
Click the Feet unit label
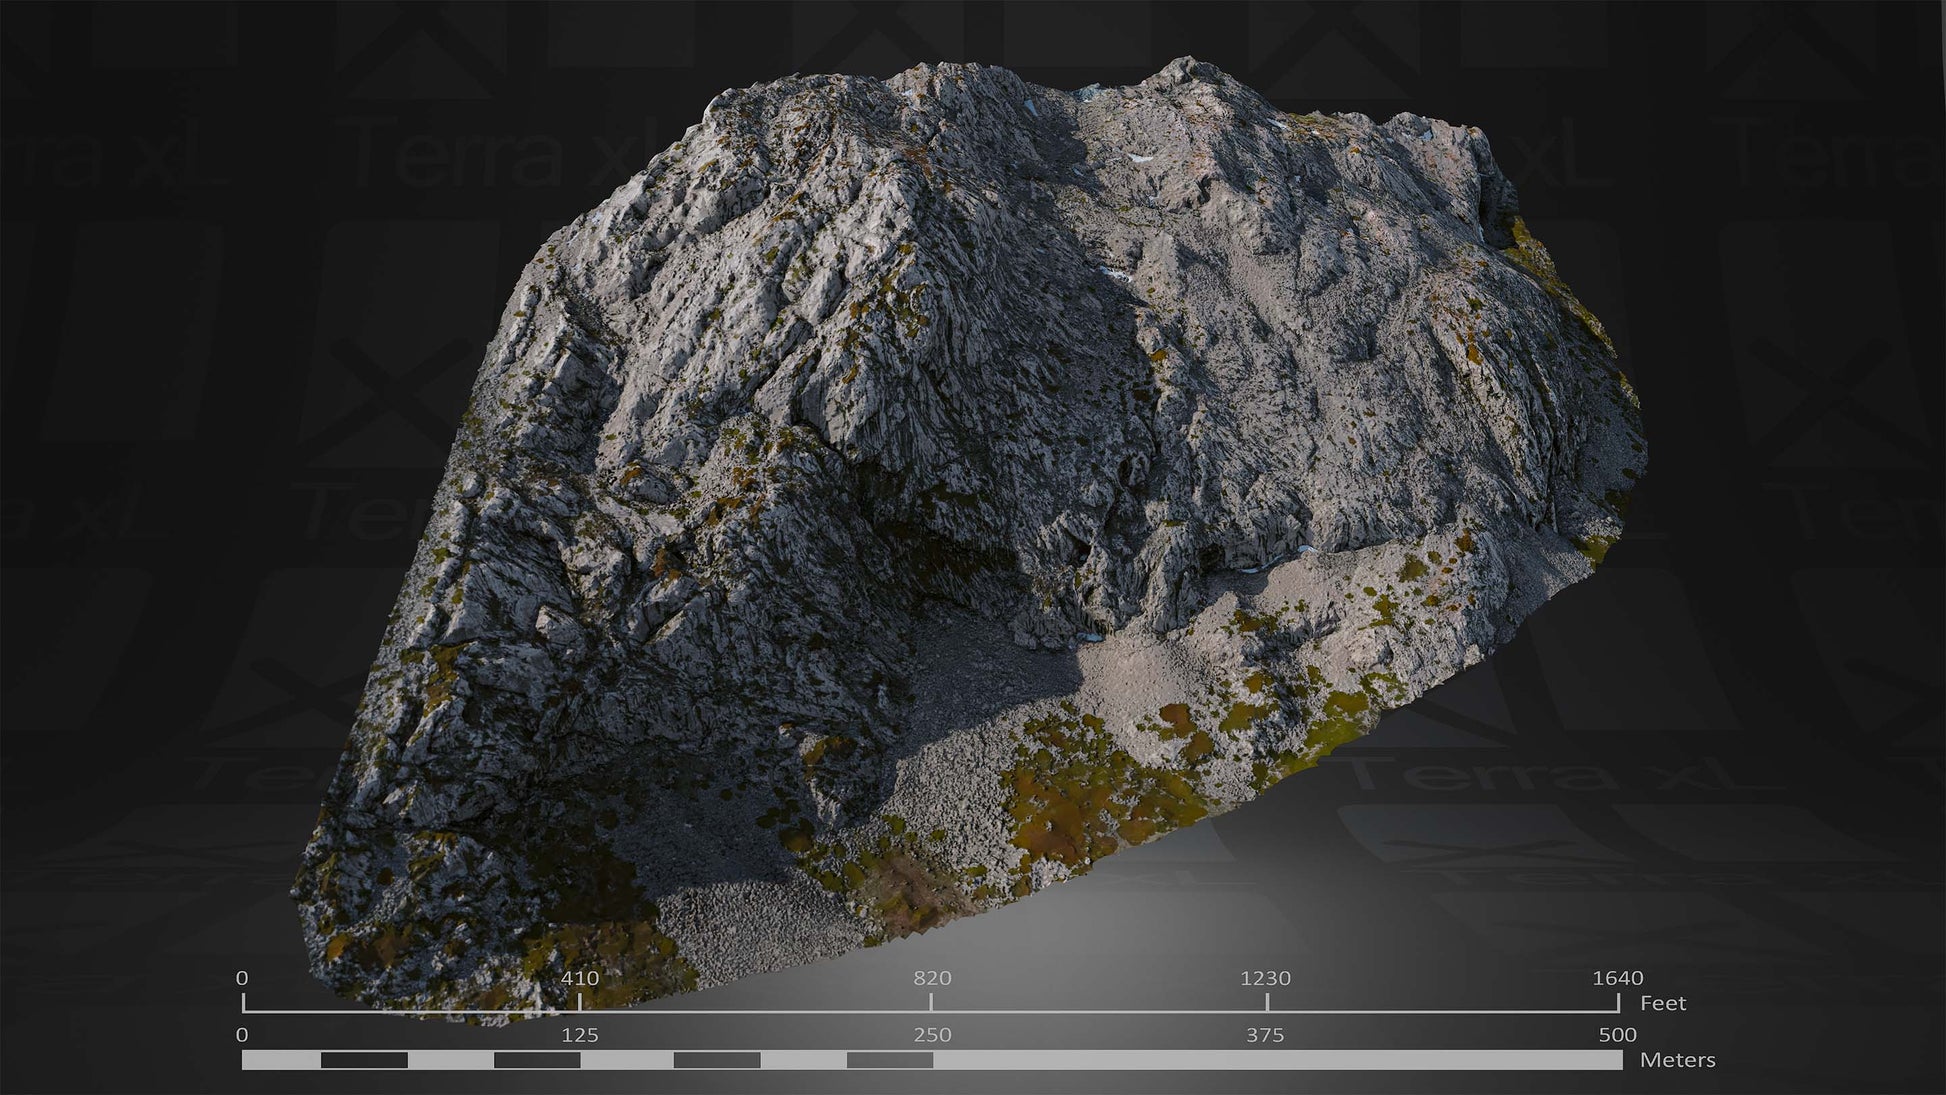(1663, 1003)
